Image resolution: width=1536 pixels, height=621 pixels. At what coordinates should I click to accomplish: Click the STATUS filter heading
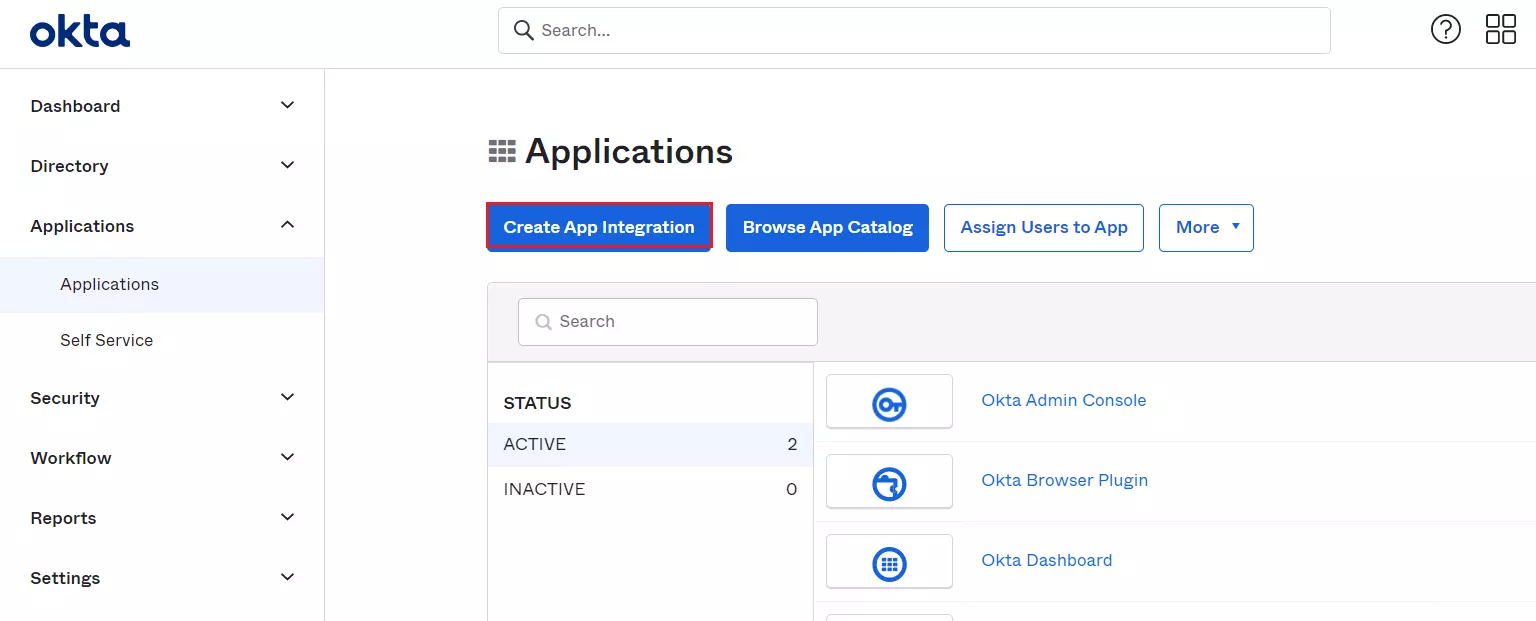537,404
